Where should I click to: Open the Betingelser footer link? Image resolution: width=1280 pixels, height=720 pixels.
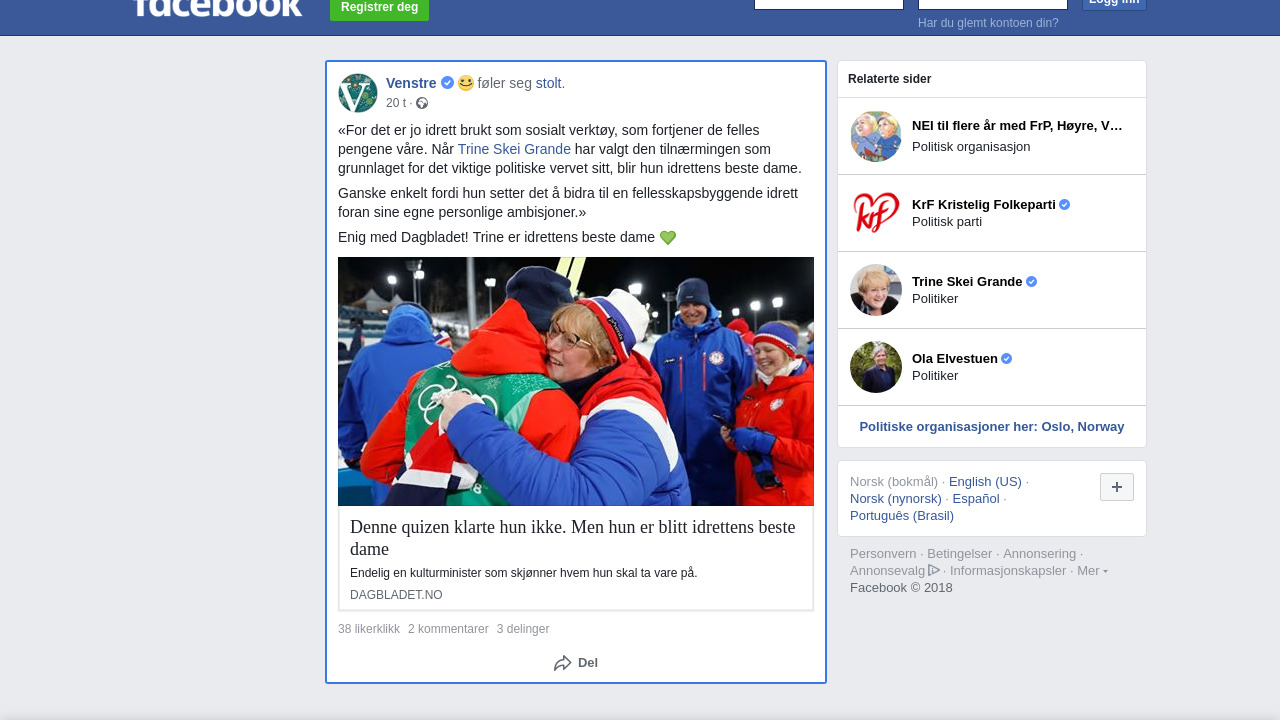coord(960,554)
